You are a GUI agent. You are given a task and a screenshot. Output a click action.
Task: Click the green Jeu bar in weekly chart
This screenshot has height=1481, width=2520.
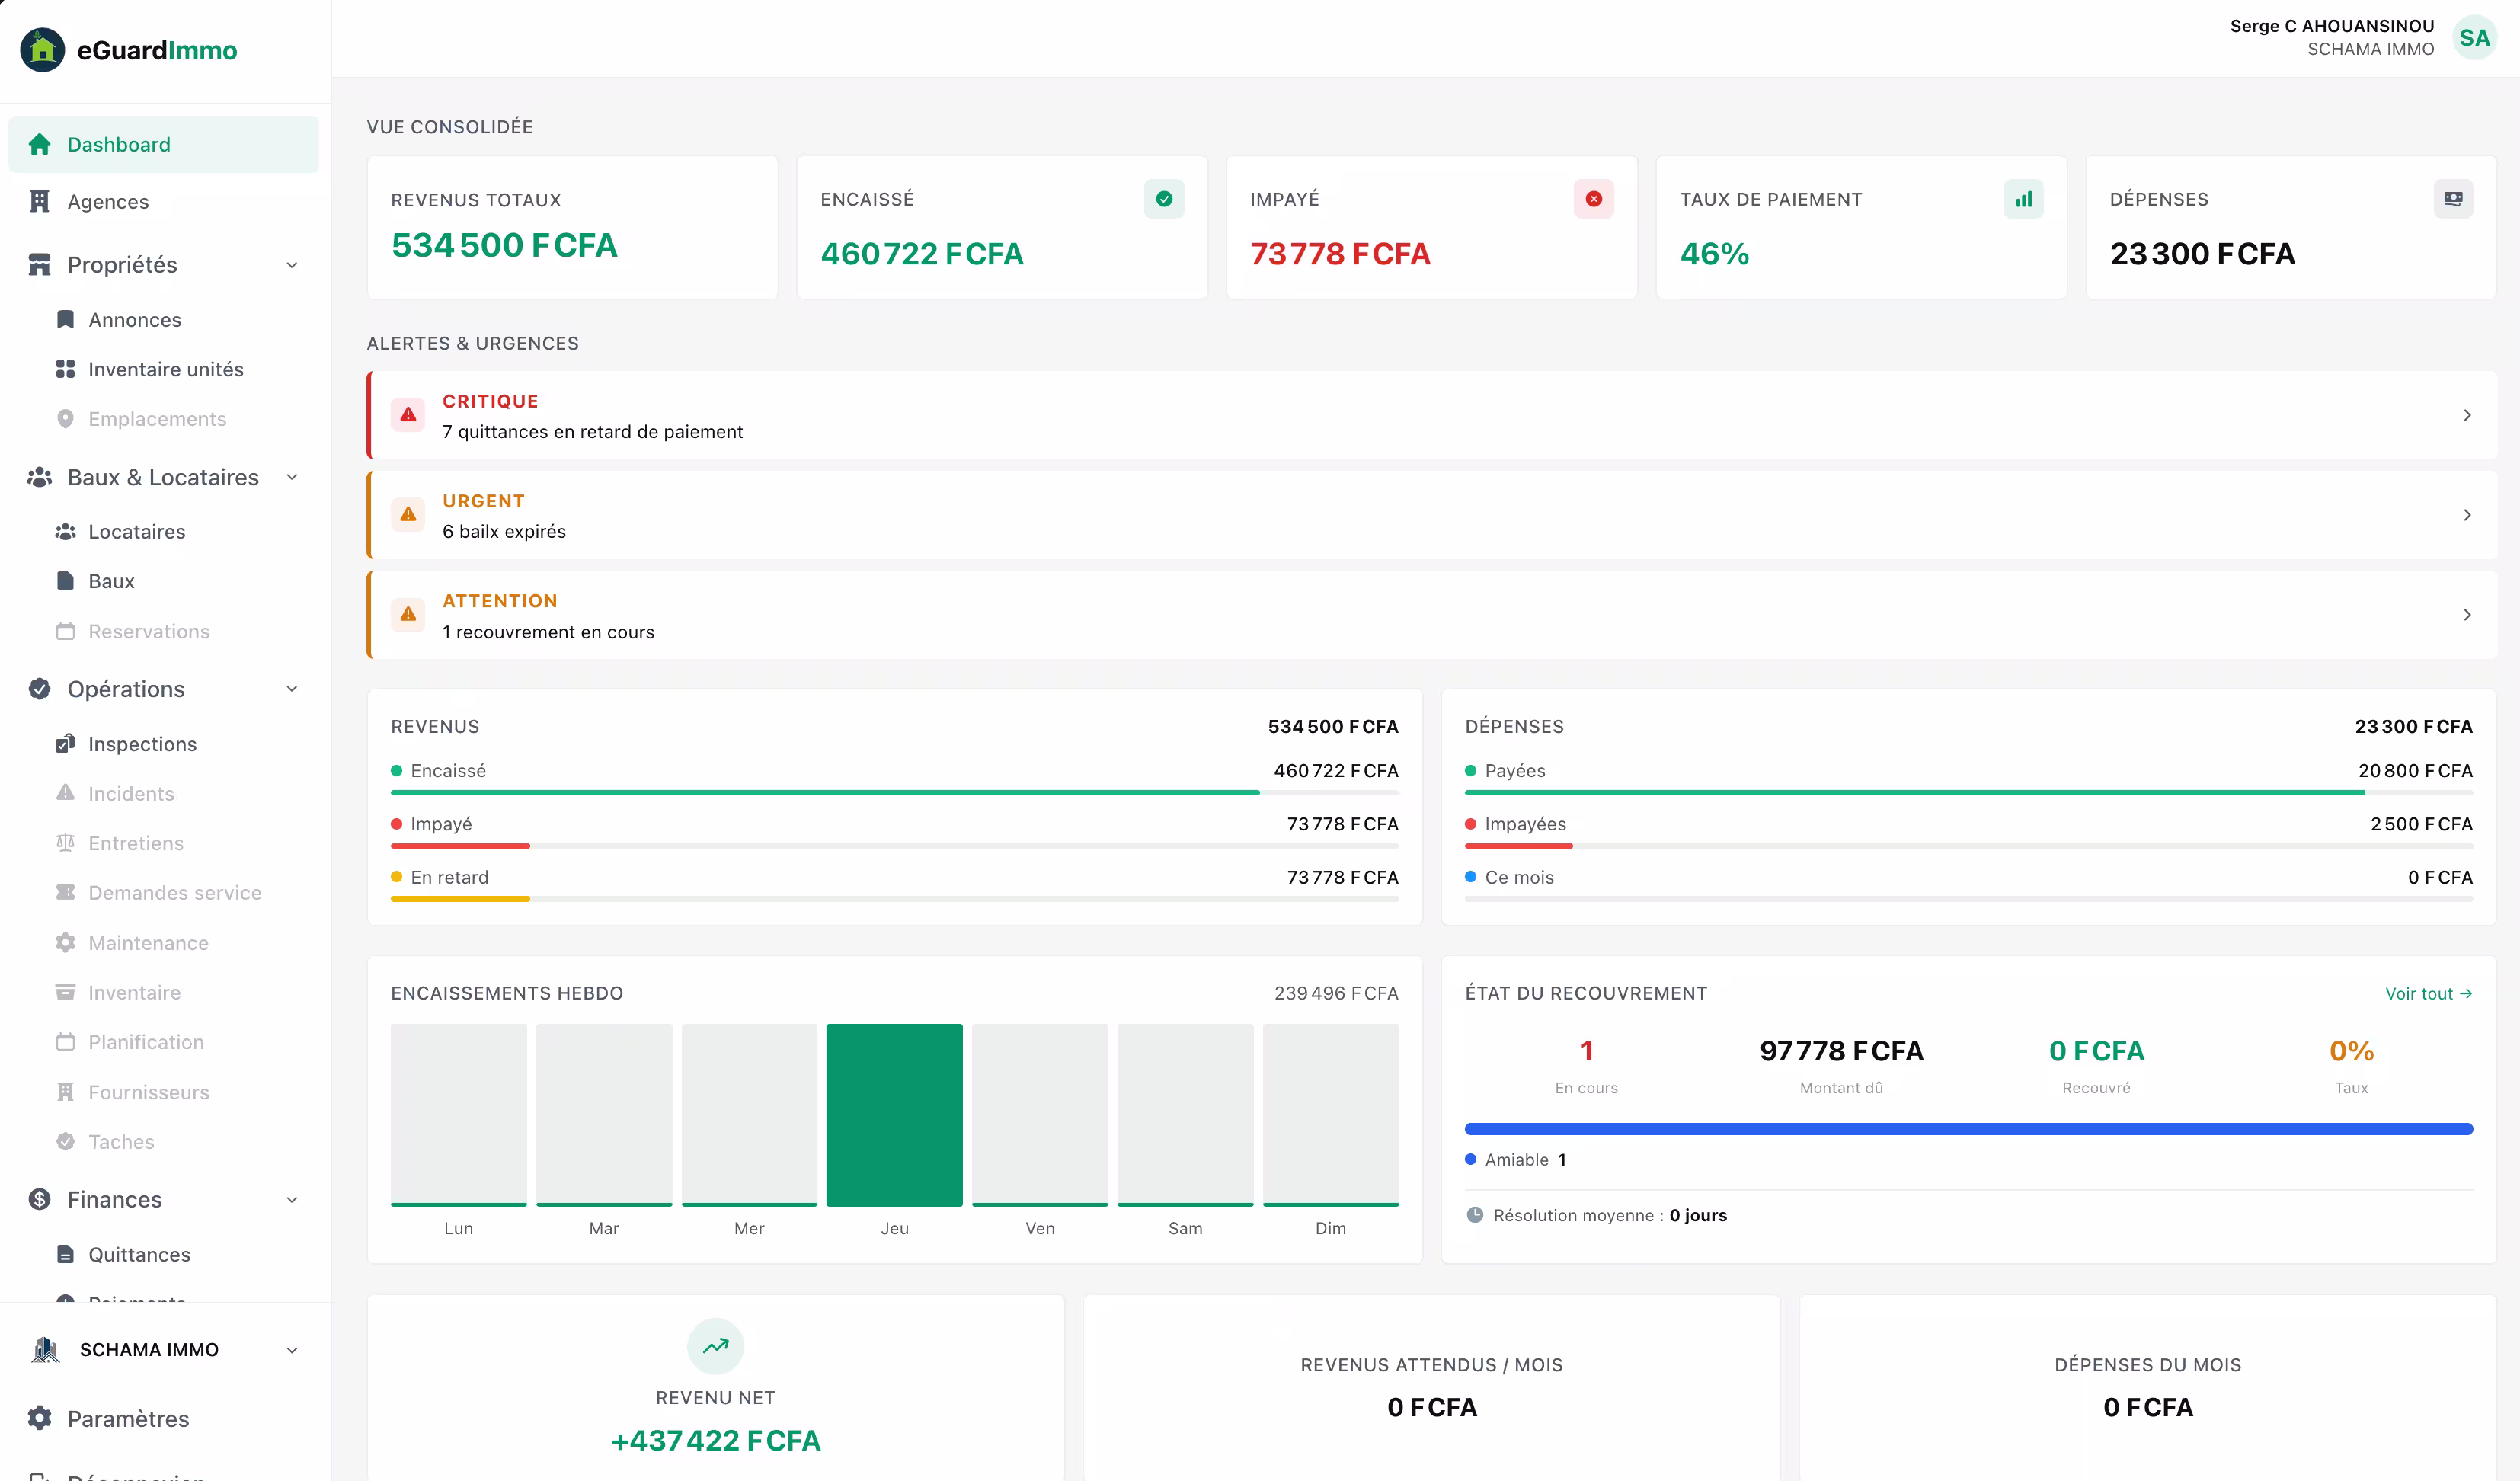(x=894, y=1114)
